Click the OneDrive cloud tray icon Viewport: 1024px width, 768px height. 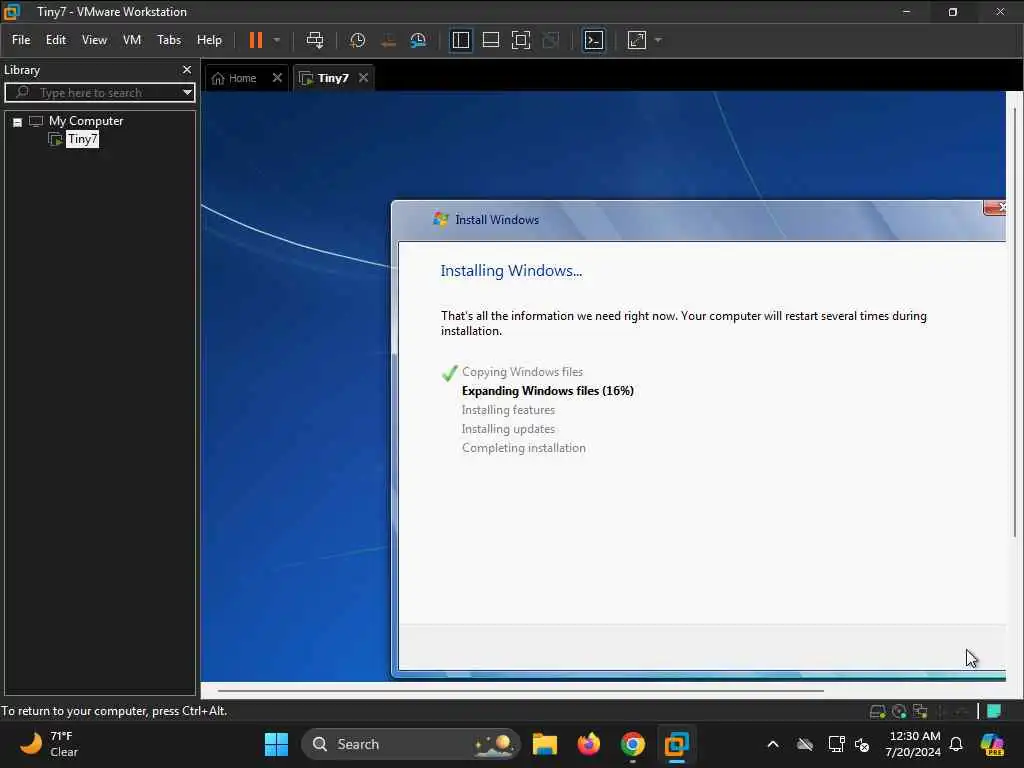[x=805, y=744]
